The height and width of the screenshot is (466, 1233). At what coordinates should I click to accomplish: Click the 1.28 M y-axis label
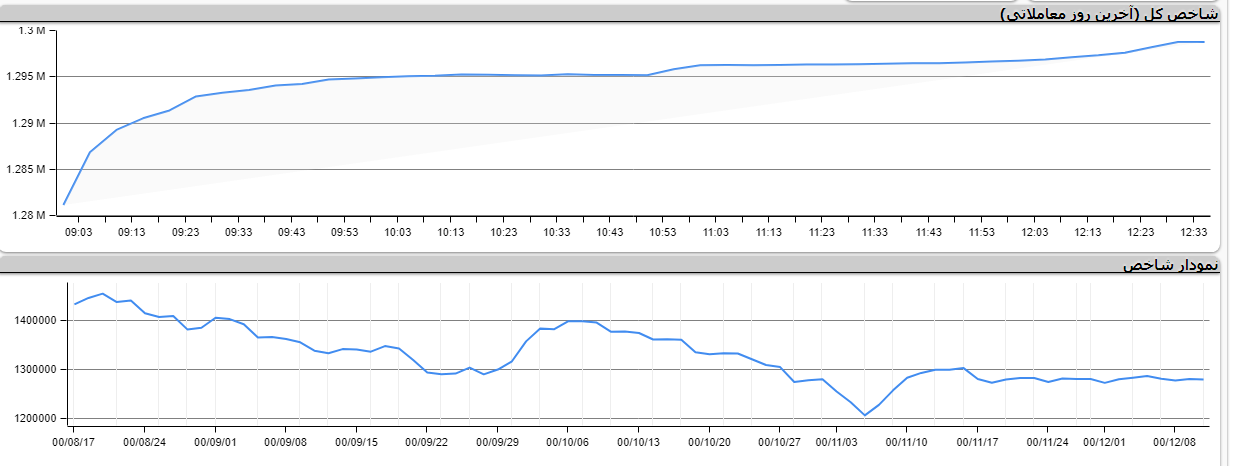[30, 215]
